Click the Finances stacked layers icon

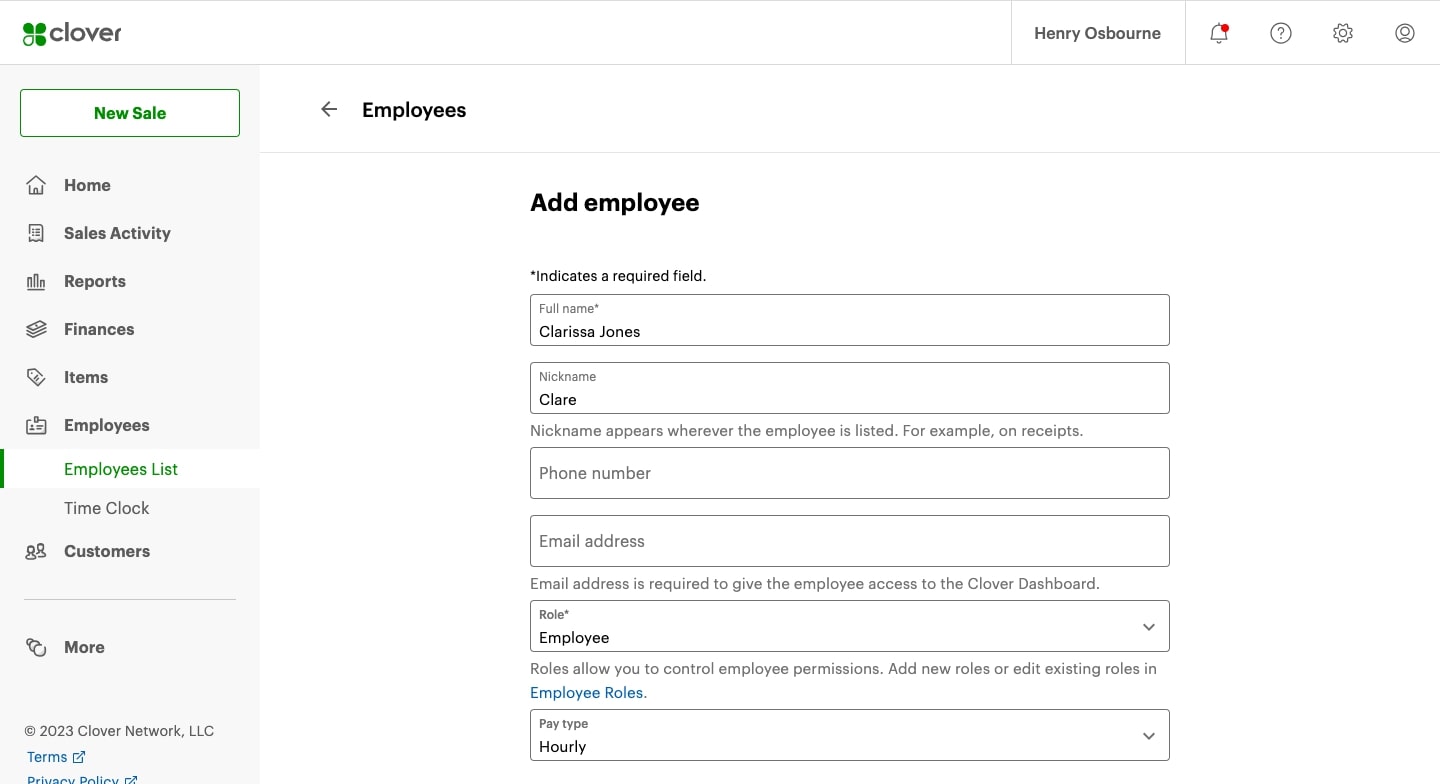point(36,329)
